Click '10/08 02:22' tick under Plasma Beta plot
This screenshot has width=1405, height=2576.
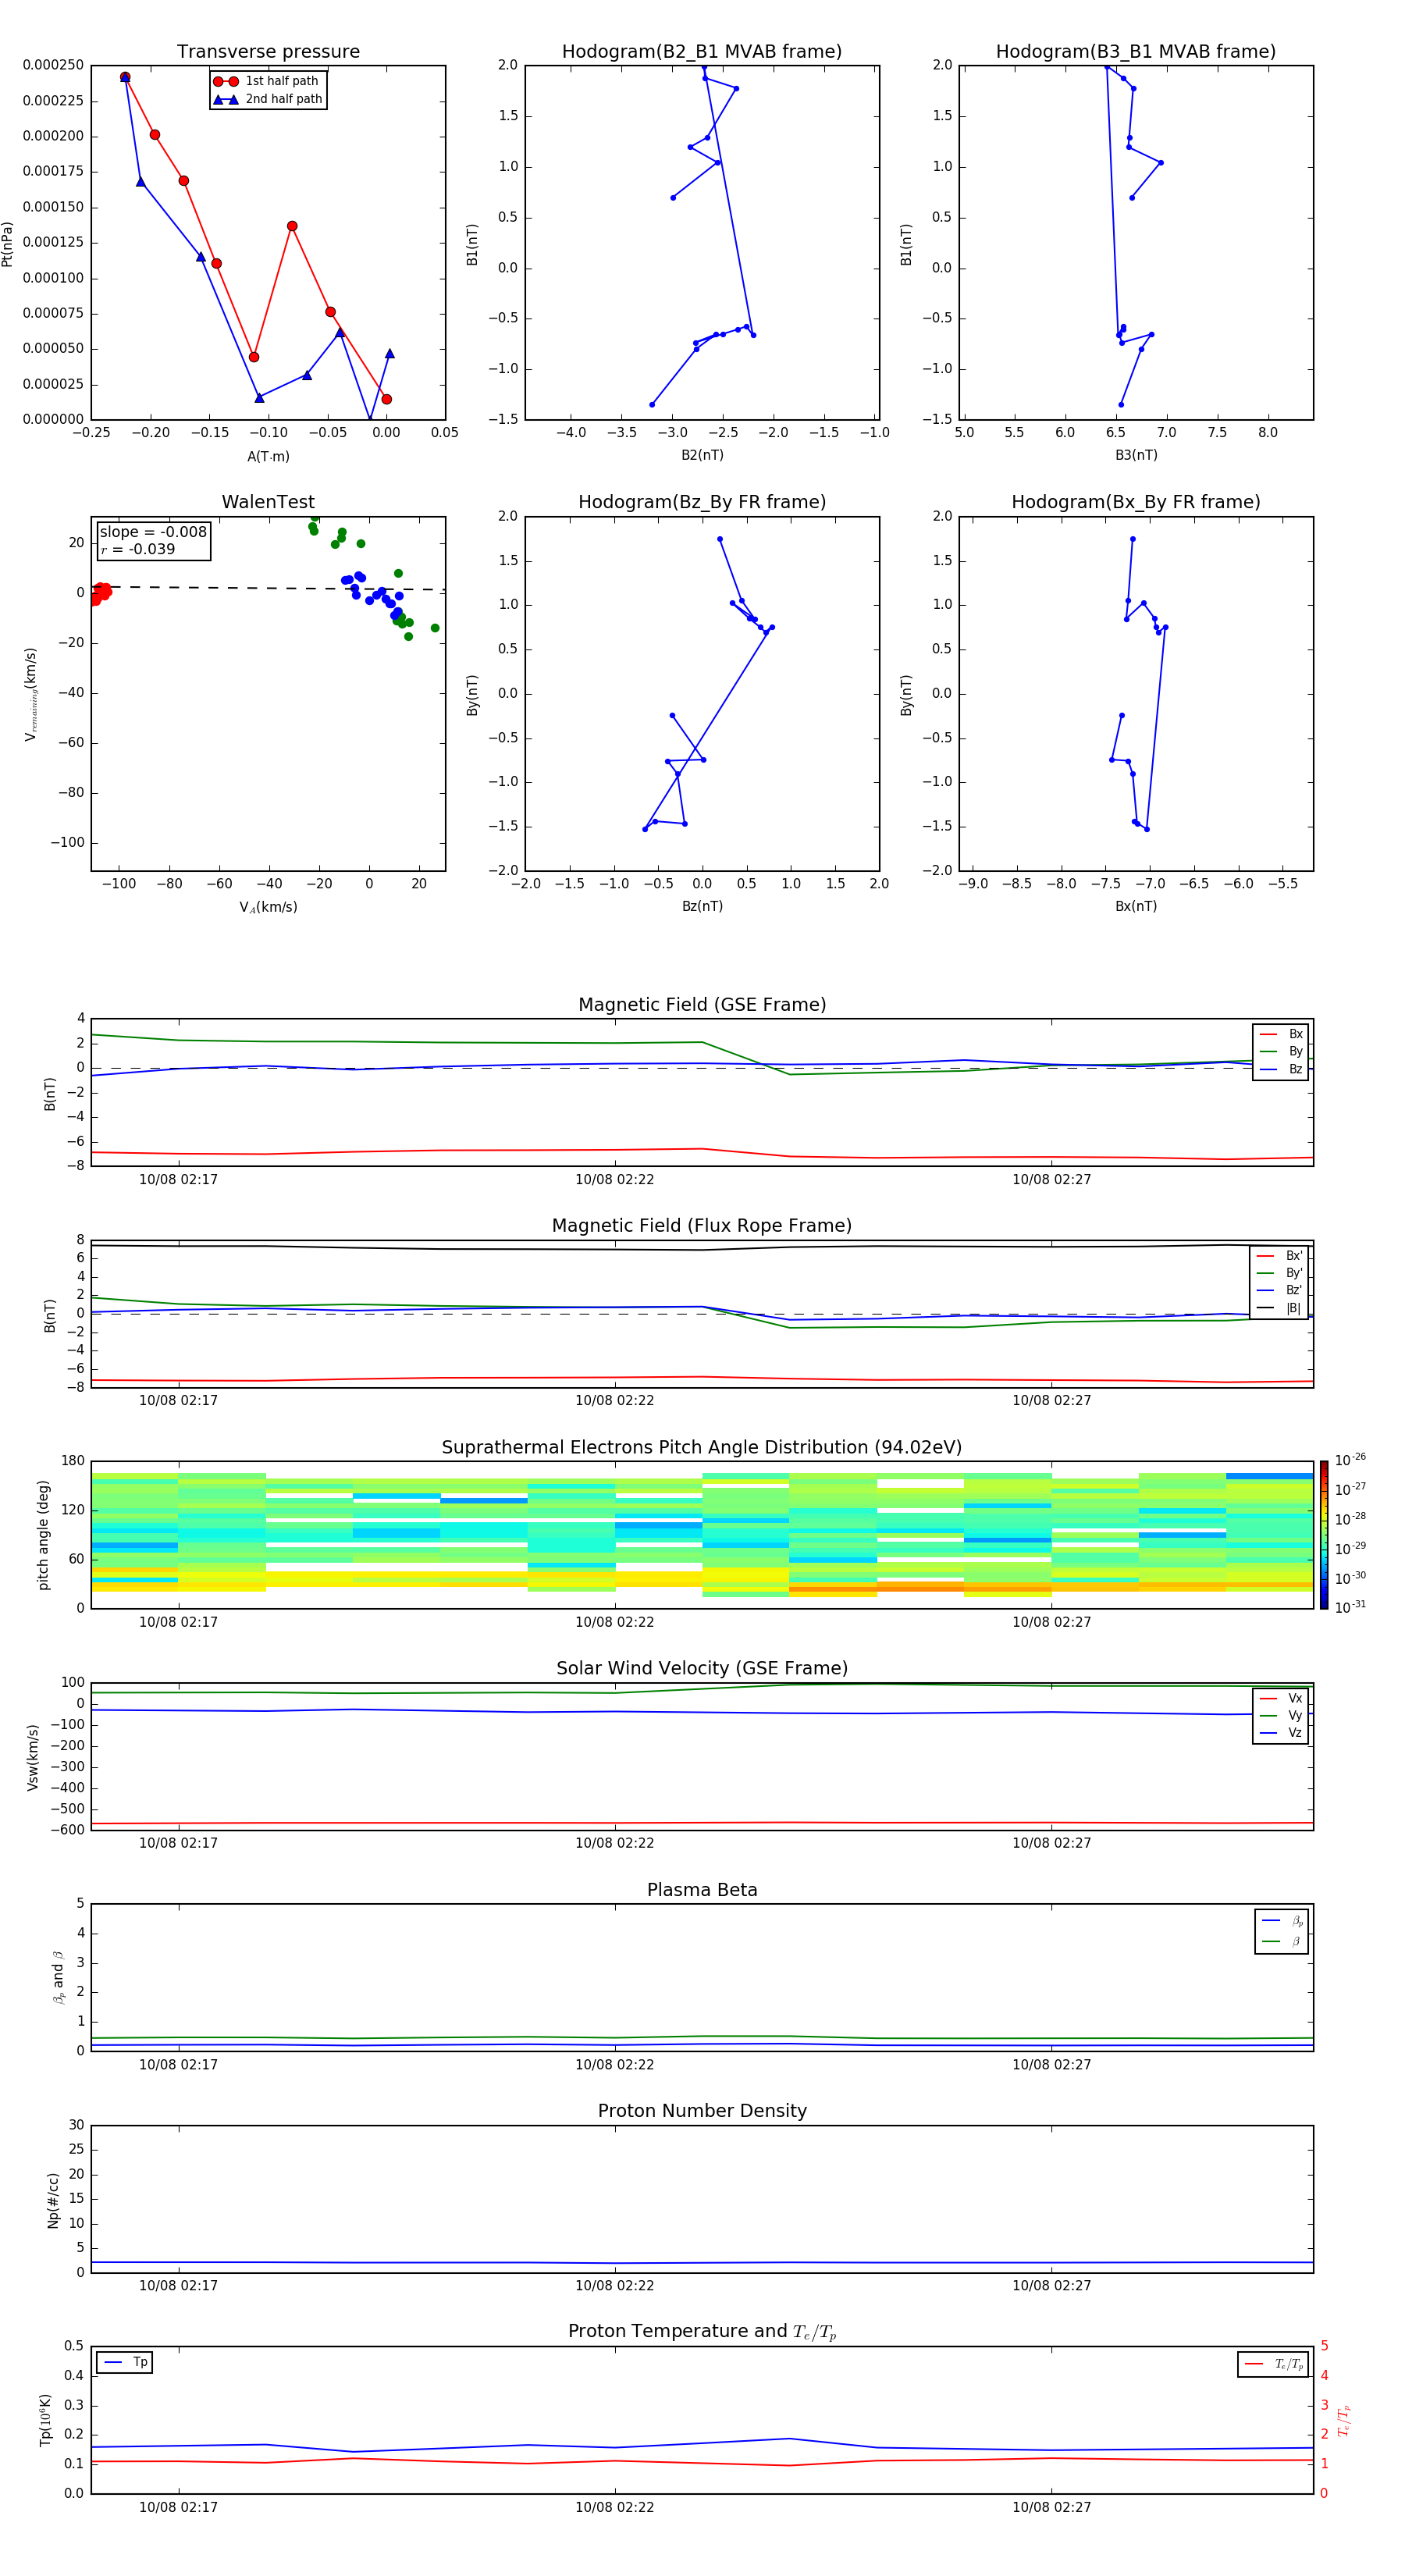(x=614, y=2065)
